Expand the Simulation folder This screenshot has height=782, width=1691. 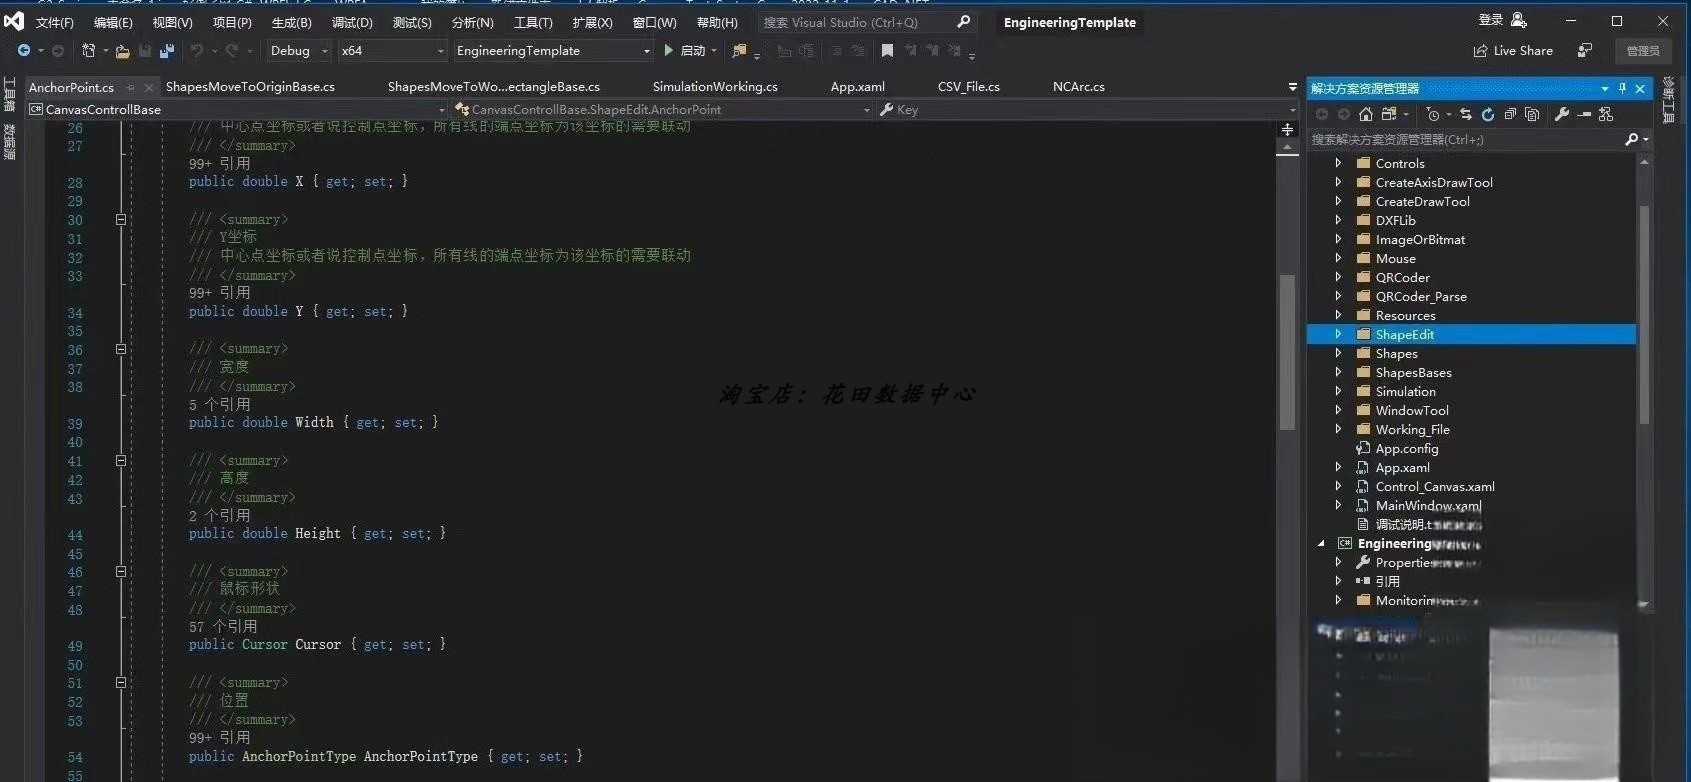pos(1339,391)
